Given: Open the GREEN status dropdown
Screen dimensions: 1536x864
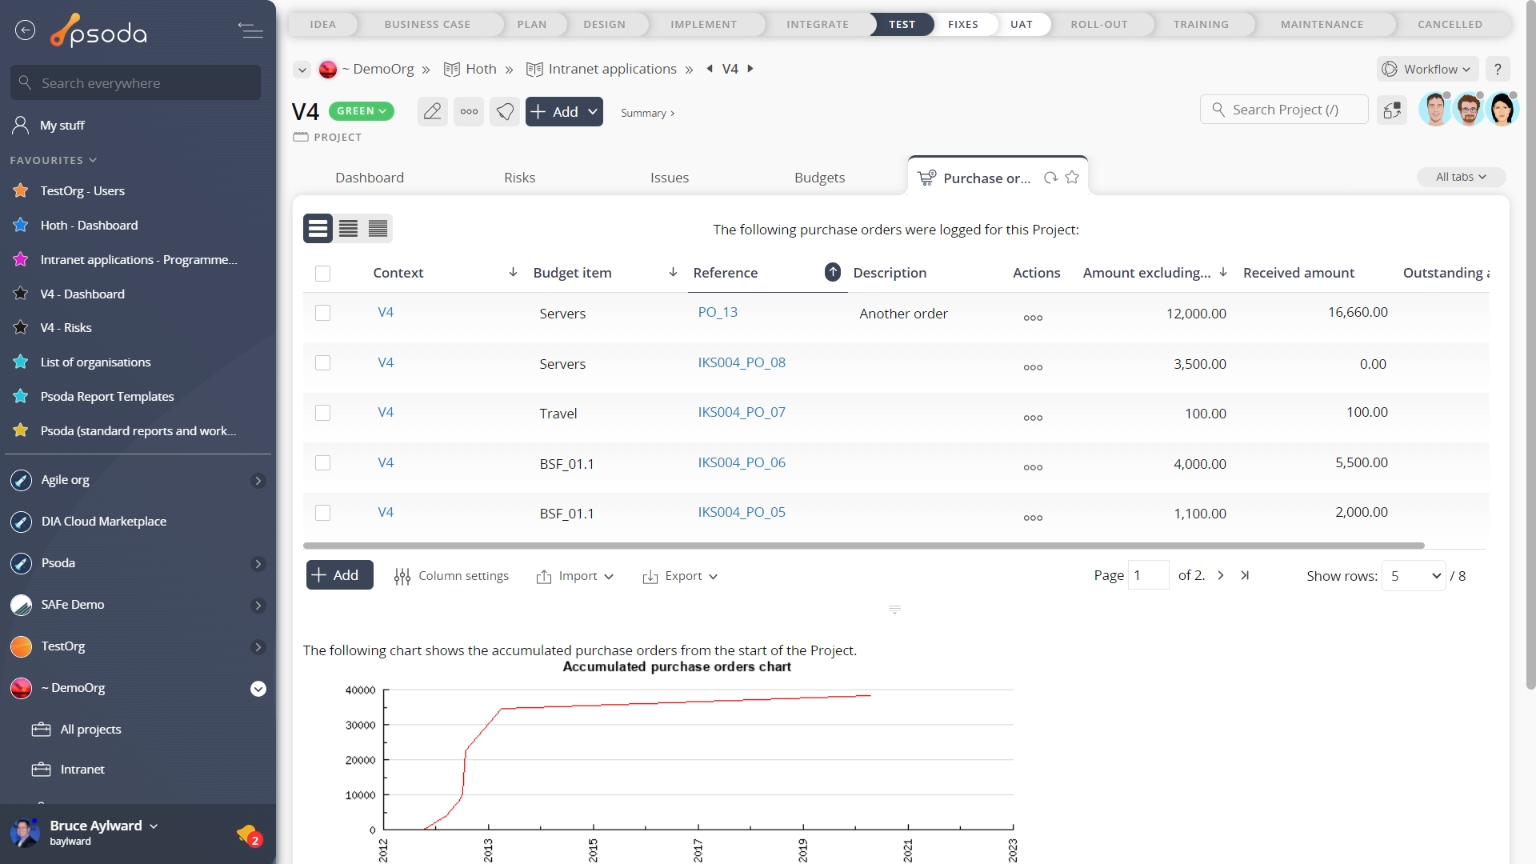Looking at the screenshot, I should click(361, 111).
